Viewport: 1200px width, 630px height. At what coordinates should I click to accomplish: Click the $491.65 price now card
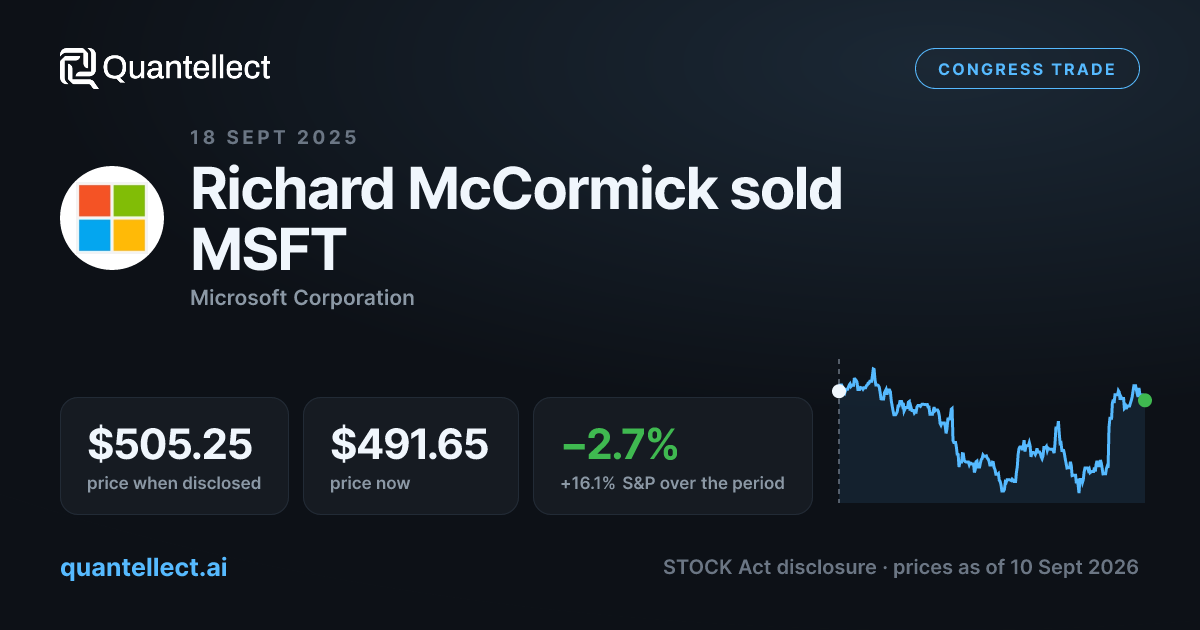tap(411, 456)
